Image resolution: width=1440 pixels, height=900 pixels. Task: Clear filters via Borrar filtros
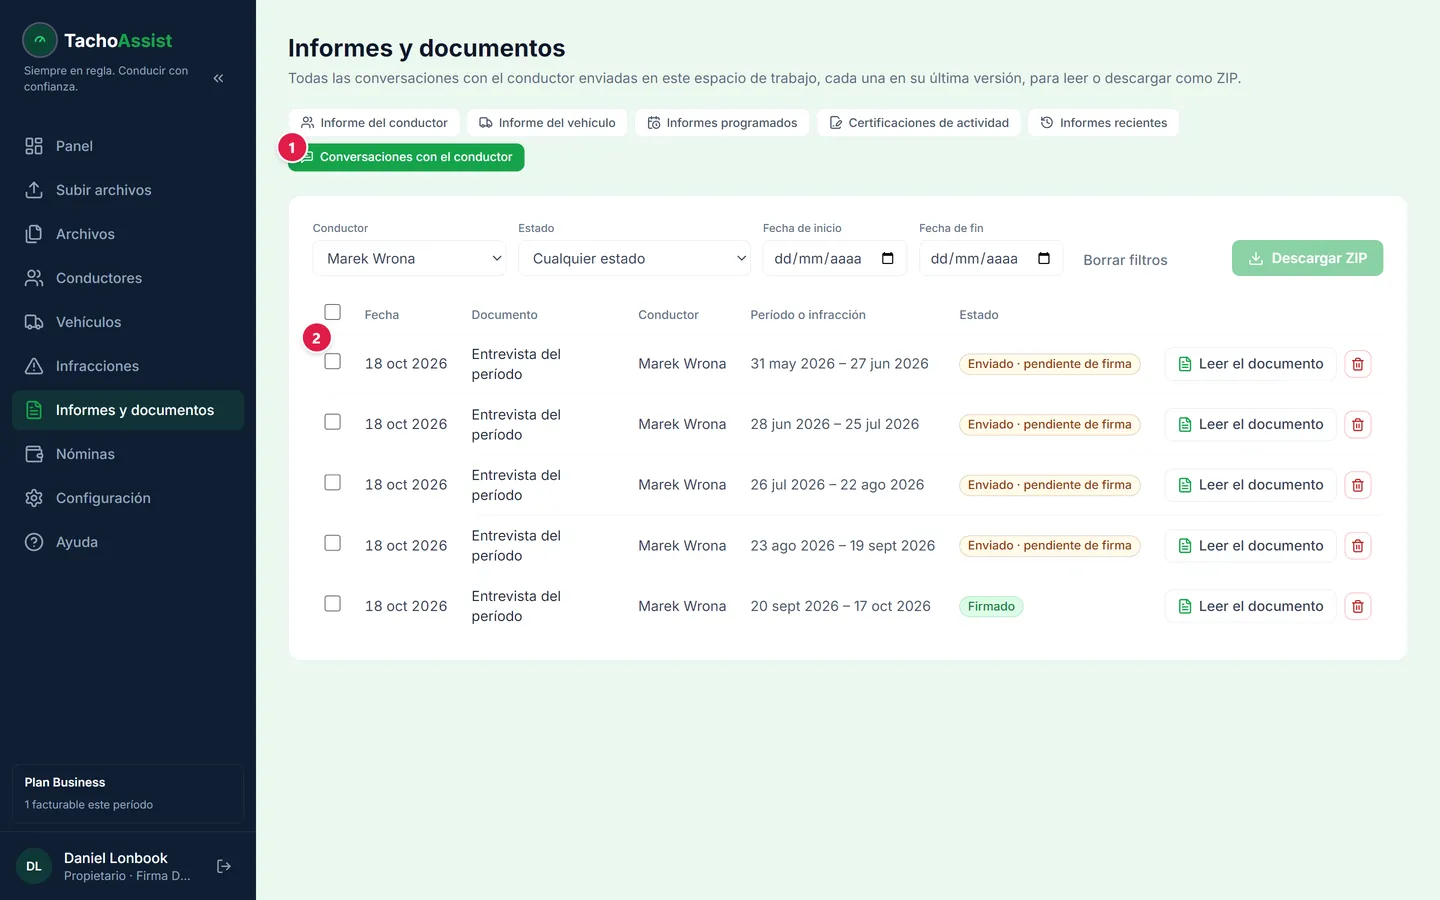[x=1125, y=260]
